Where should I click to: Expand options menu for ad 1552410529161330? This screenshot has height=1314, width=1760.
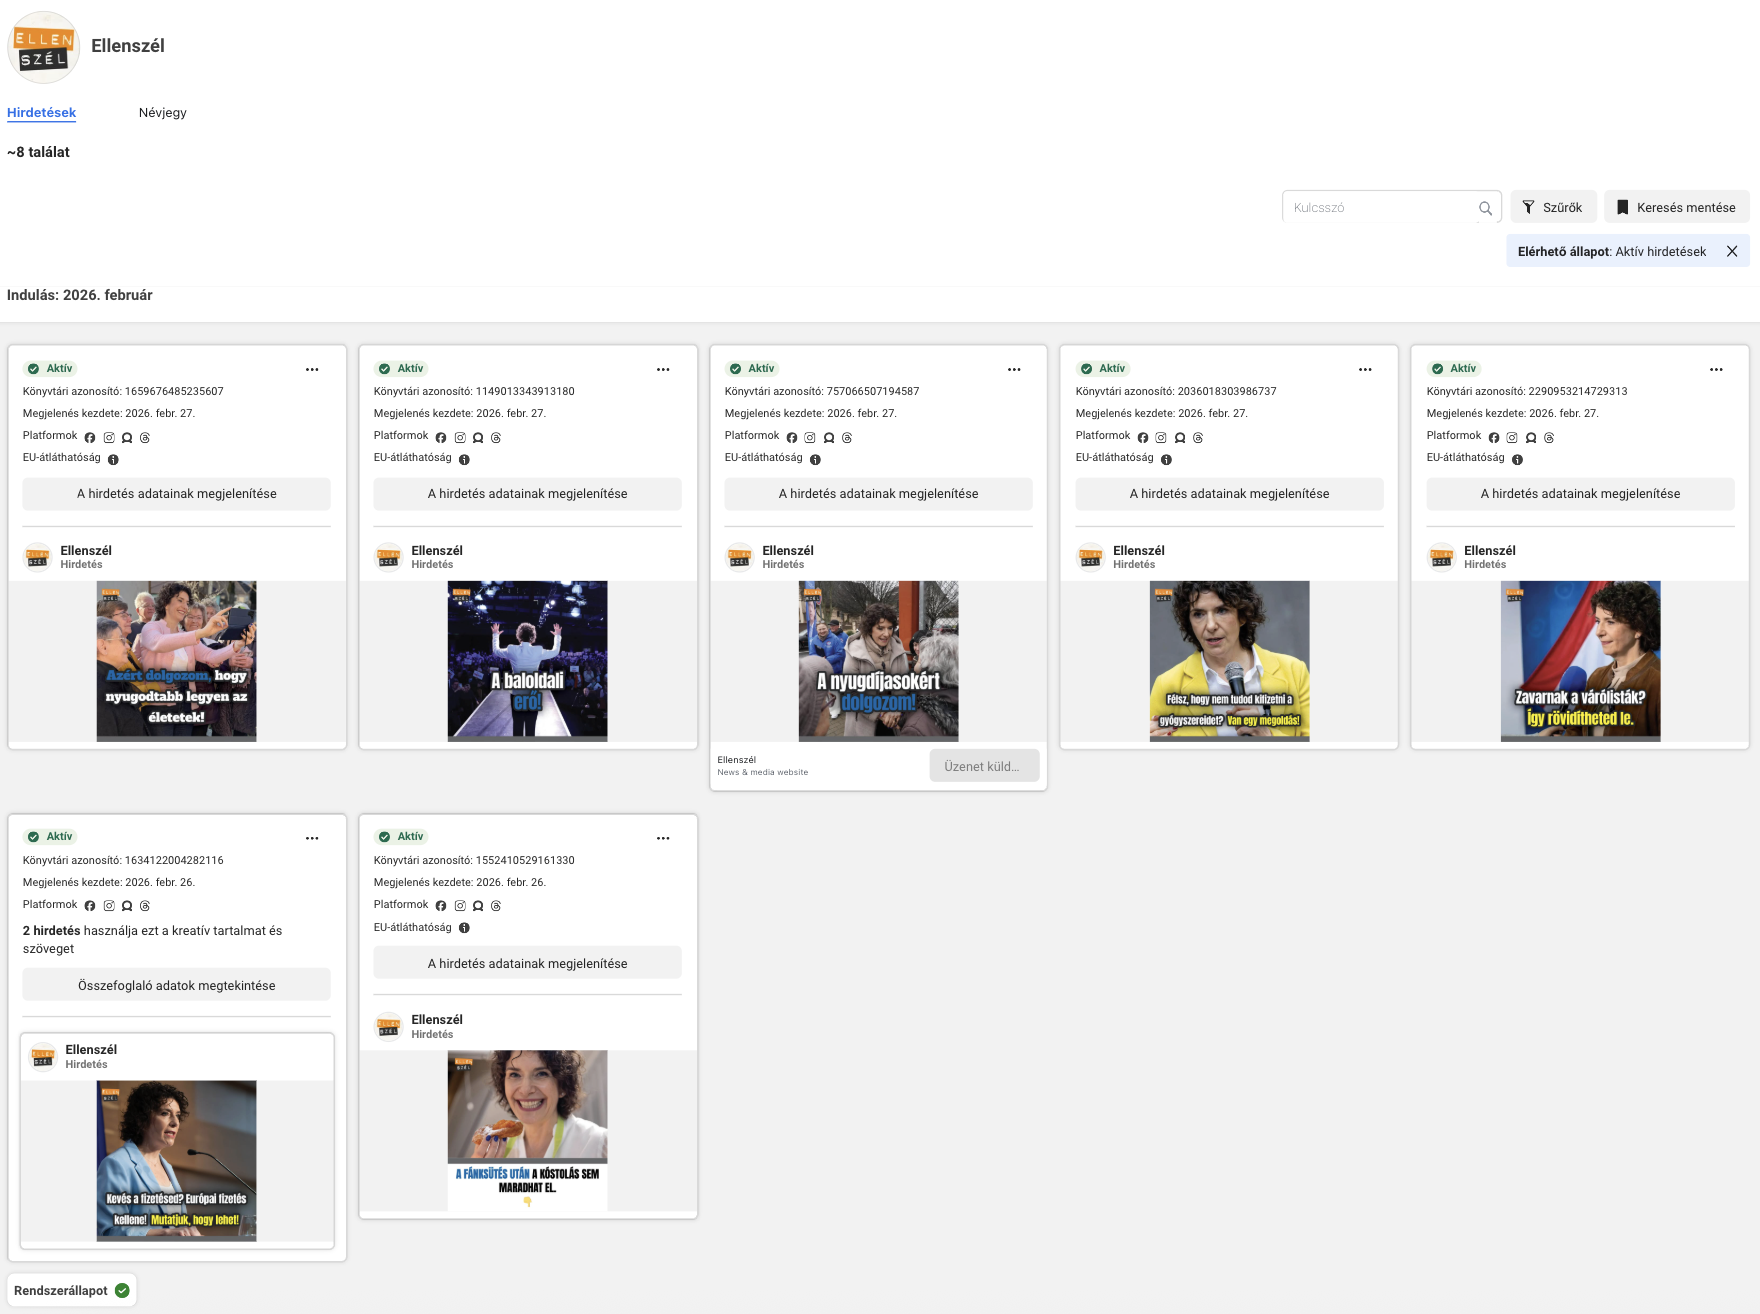coord(663,838)
